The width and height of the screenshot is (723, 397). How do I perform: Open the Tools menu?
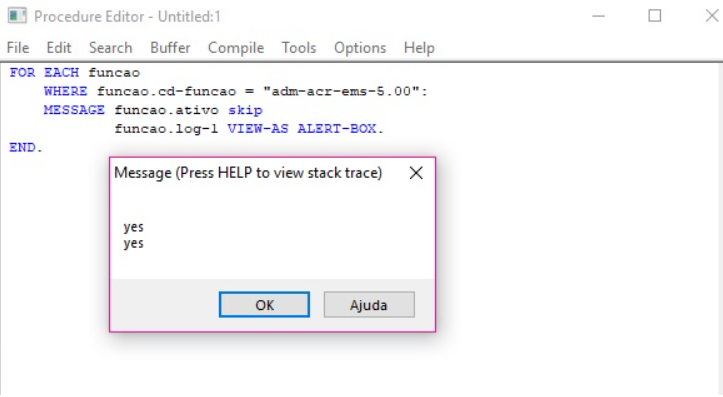pyautogui.click(x=299, y=47)
